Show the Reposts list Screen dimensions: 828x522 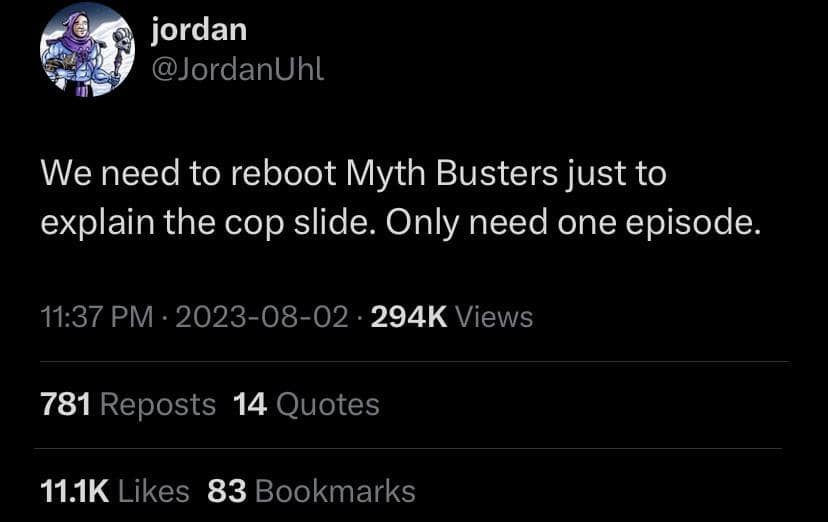158,405
